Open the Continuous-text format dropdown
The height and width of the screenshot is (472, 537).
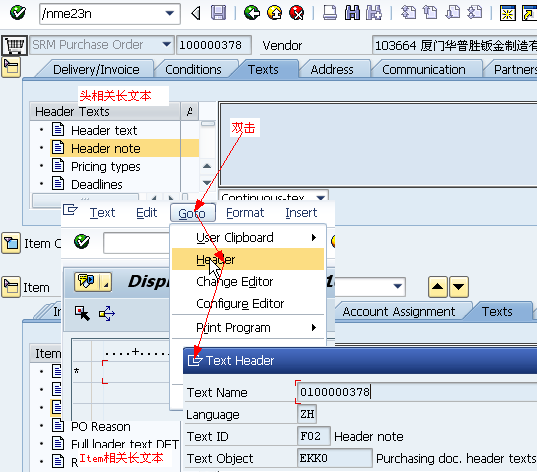[321, 197]
